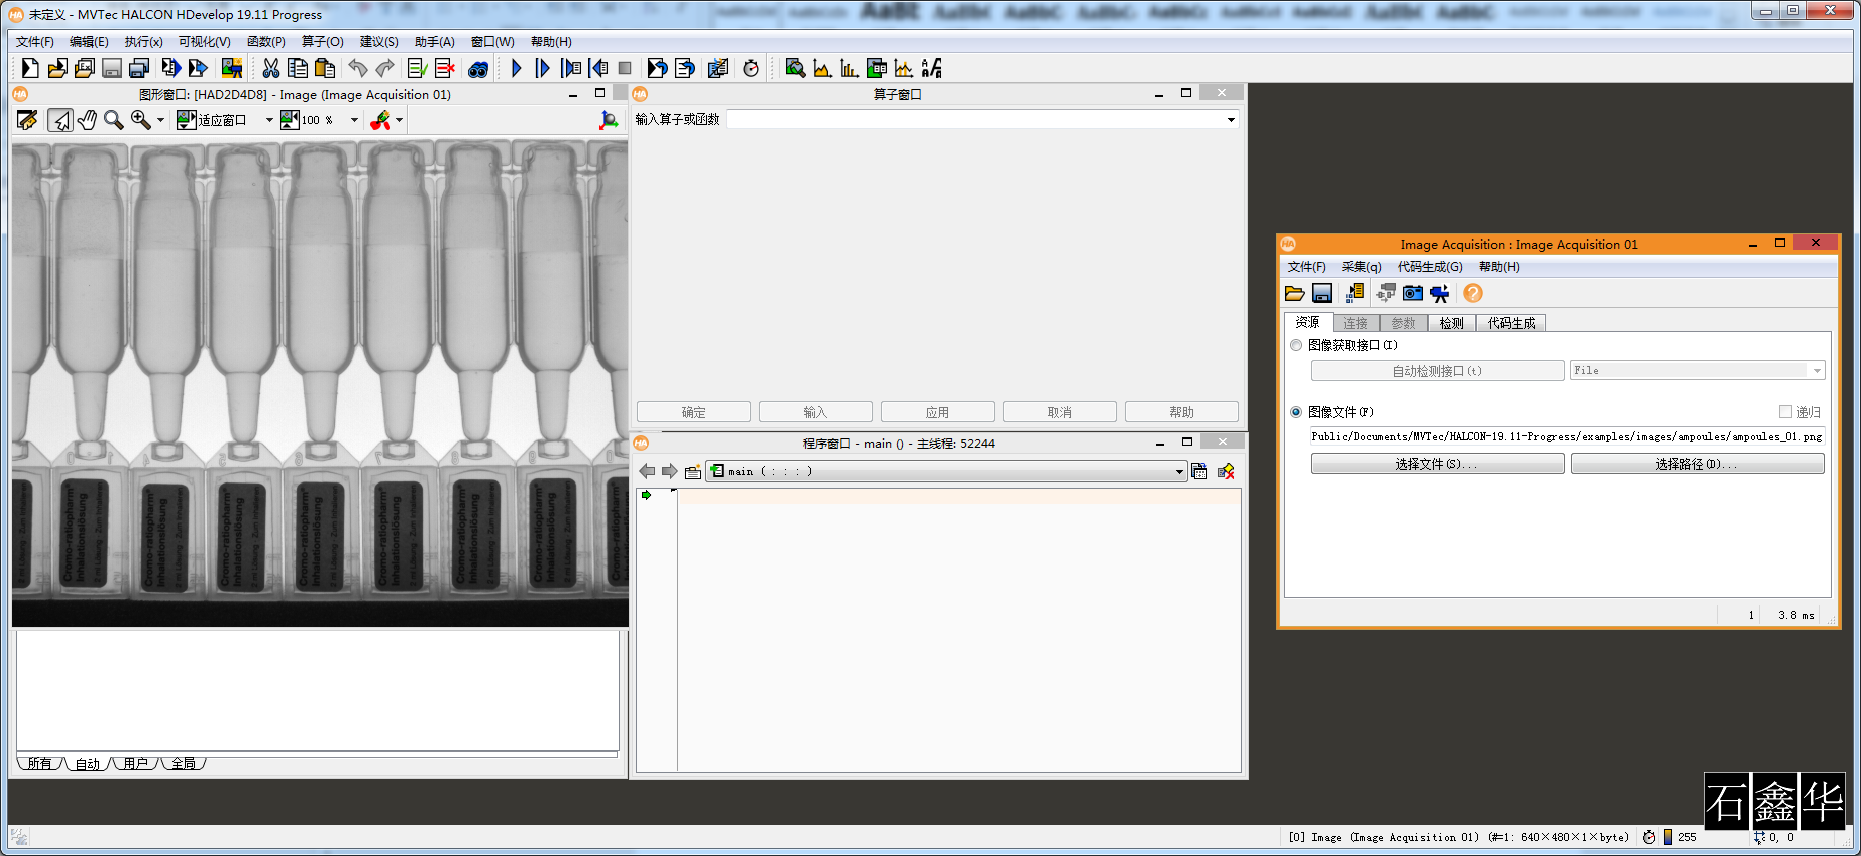Click the Cut scissors icon
The image size is (1861, 856).
pos(270,68)
